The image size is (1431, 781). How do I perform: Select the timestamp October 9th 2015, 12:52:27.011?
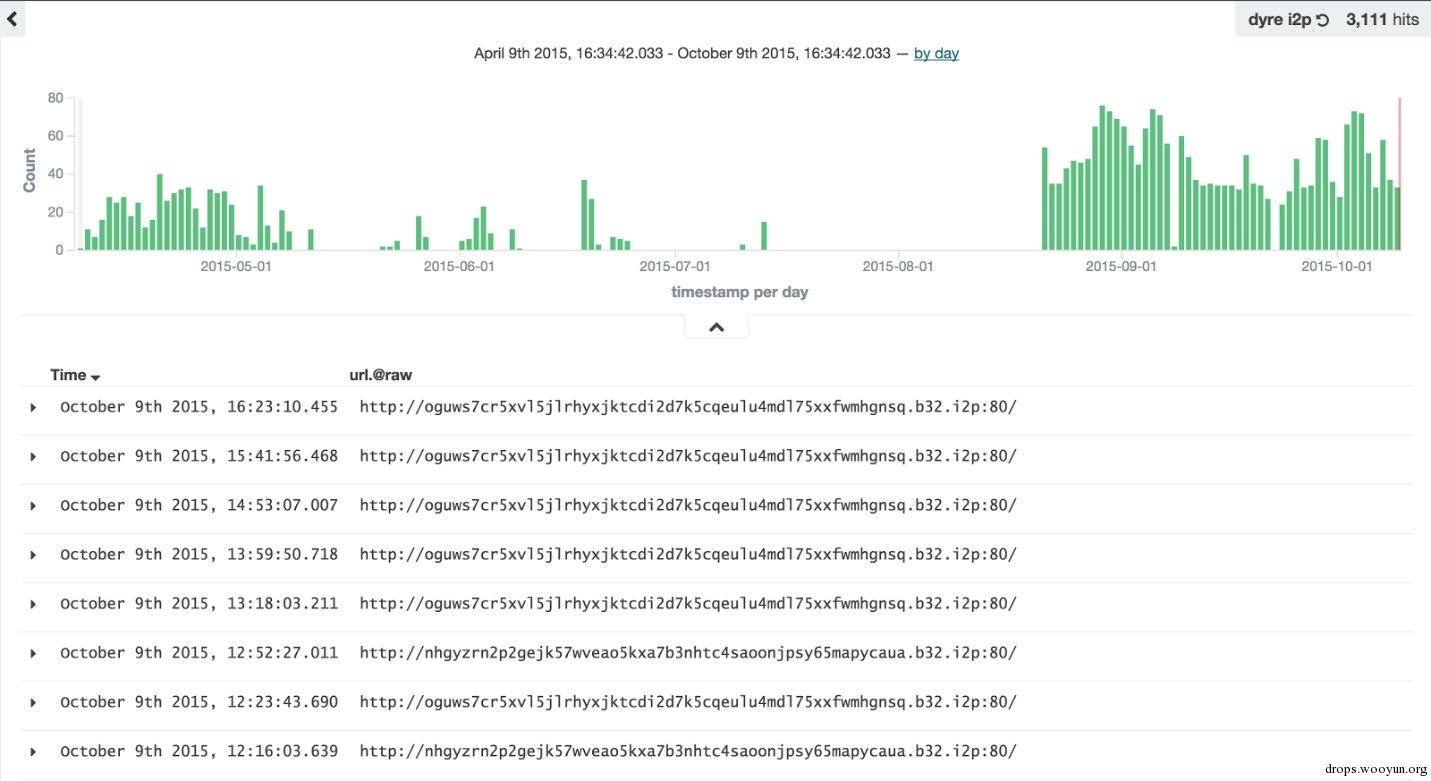(x=199, y=653)
